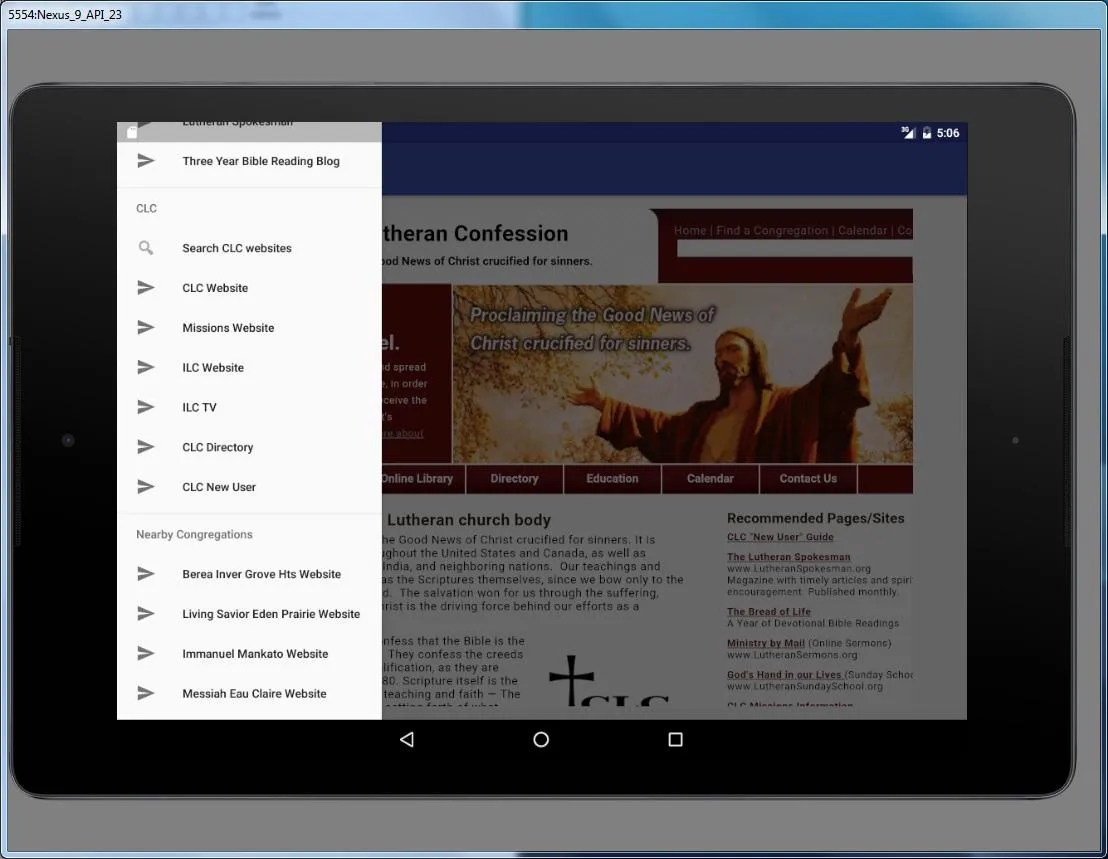This screenshot has width=1108, height=859.
Task: Click Find a Congregation header link
Action: coord(772,230)
